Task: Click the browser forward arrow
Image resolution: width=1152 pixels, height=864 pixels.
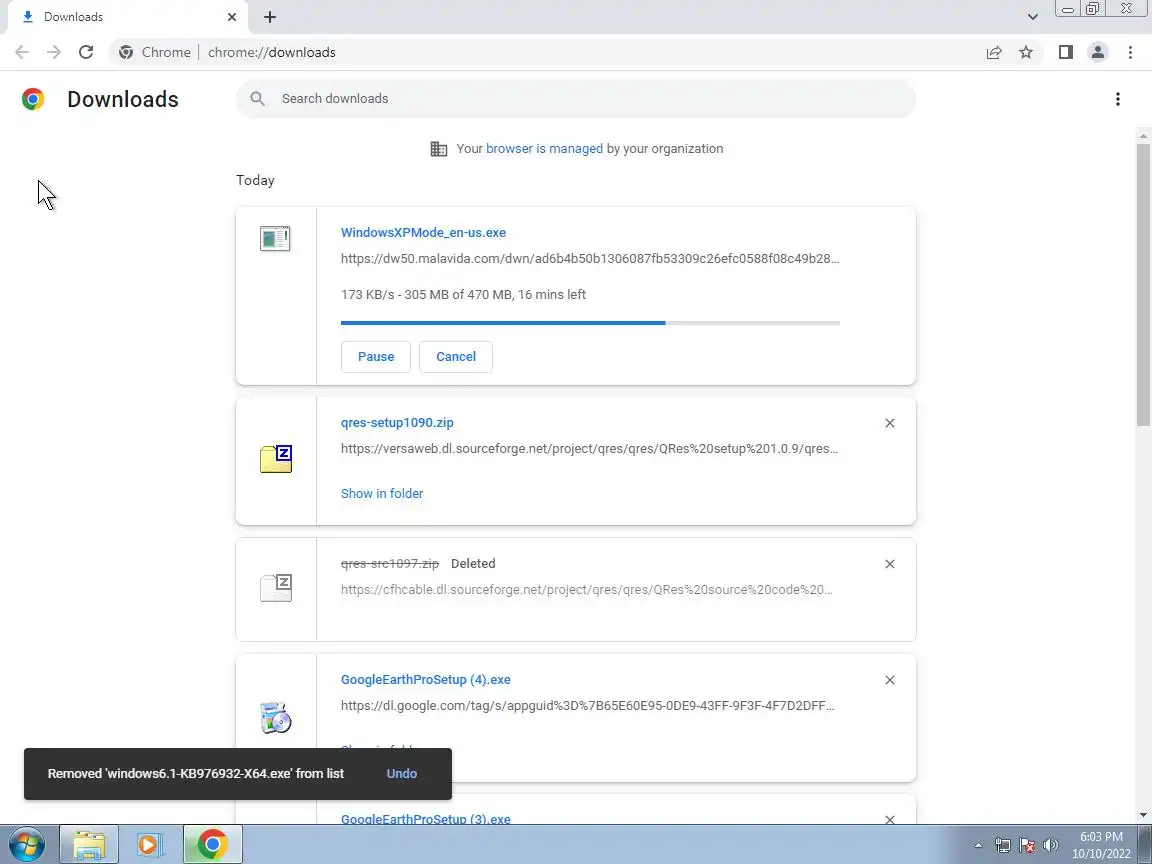Action: tap(54, 52)
